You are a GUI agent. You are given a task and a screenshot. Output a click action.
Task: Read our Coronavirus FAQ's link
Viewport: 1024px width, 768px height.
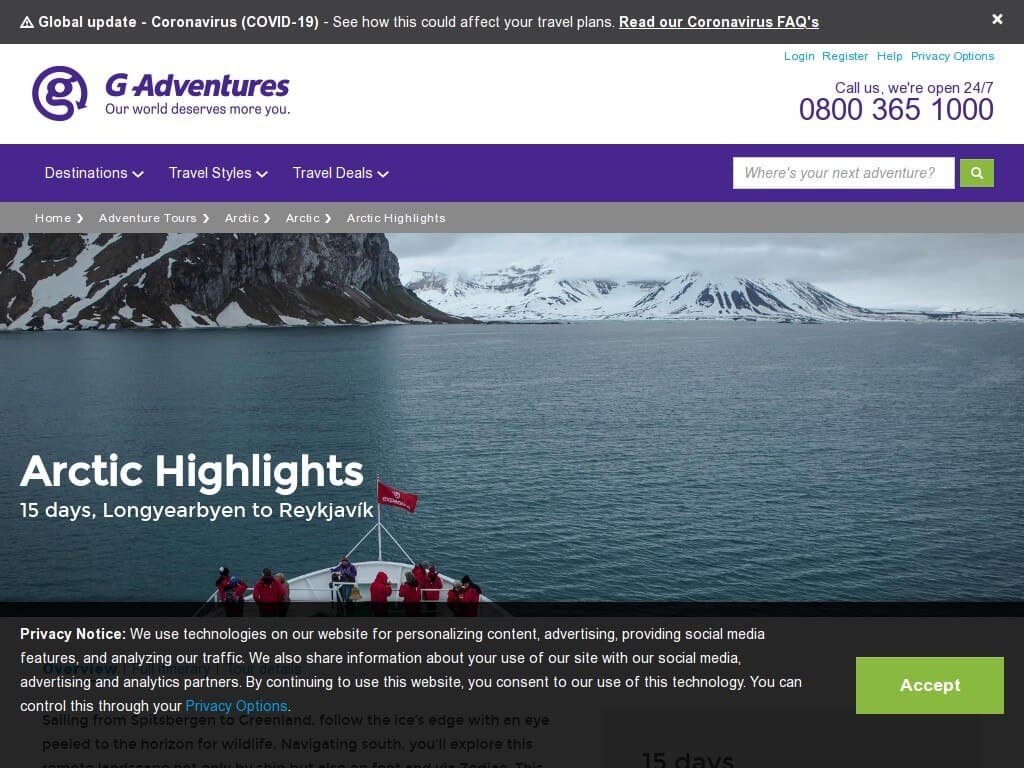pyautogui.click(x=718, y=22)
